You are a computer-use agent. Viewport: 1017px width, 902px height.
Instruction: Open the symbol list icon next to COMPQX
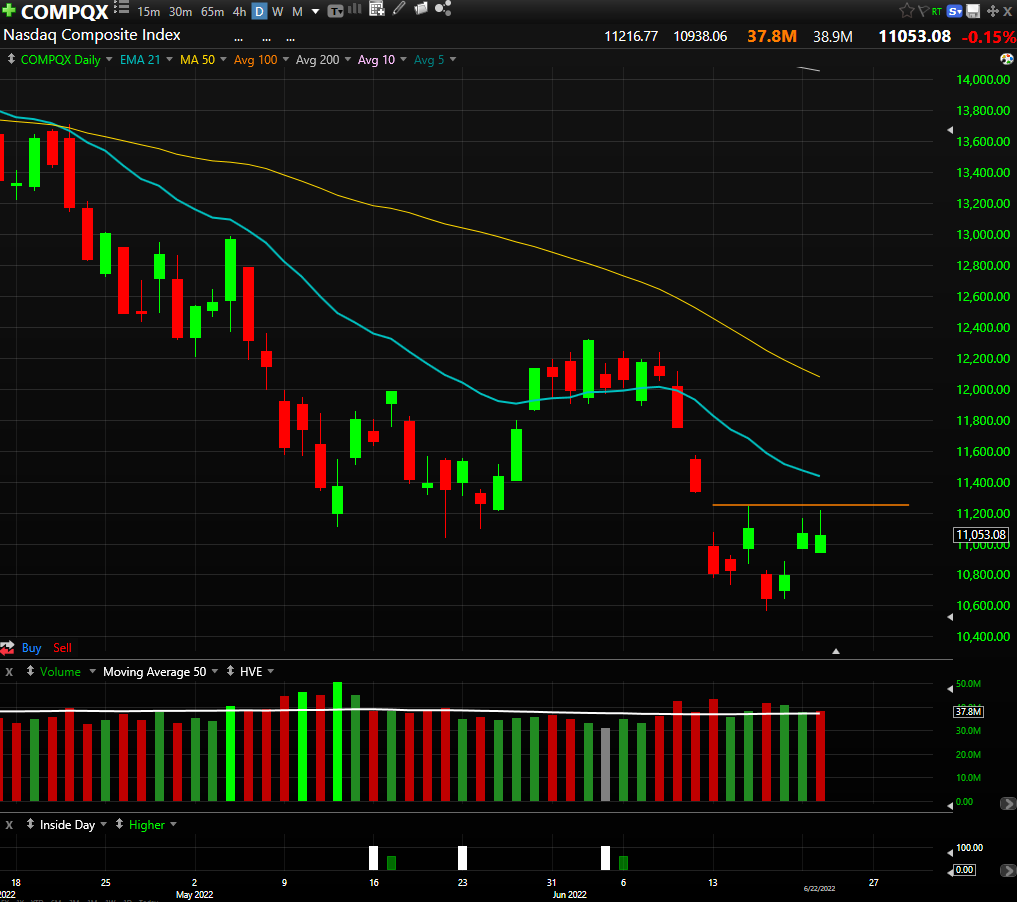[x=121, y=8]
